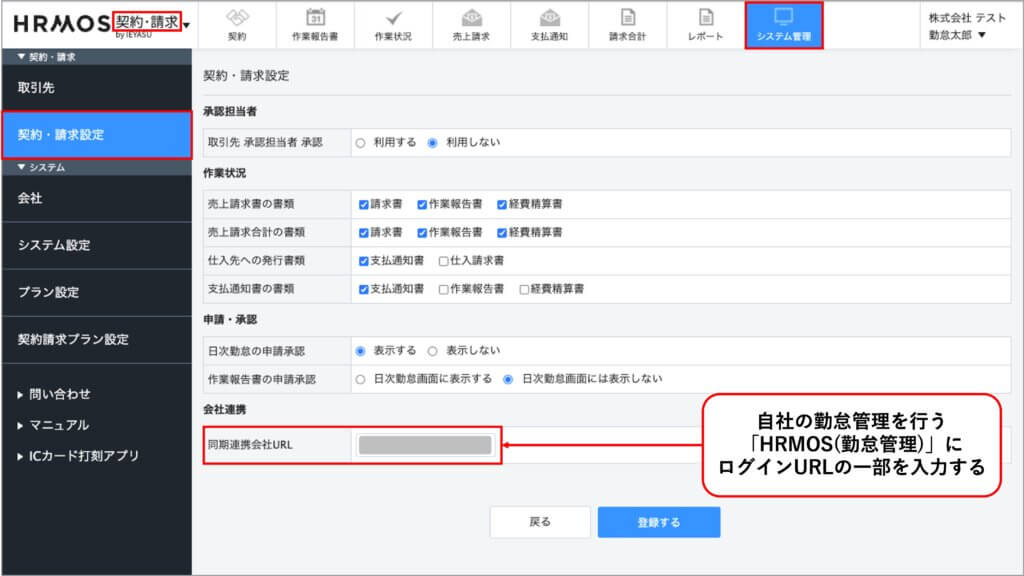Expand the 問い合わせ sidebar section
The width and height of the screenshot is (1024, 576).
[60, 394]
